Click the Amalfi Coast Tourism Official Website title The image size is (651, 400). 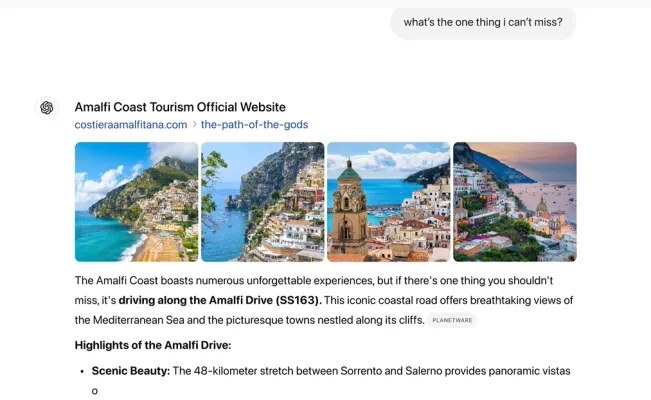pyautogui.click(x=180, y=107)
